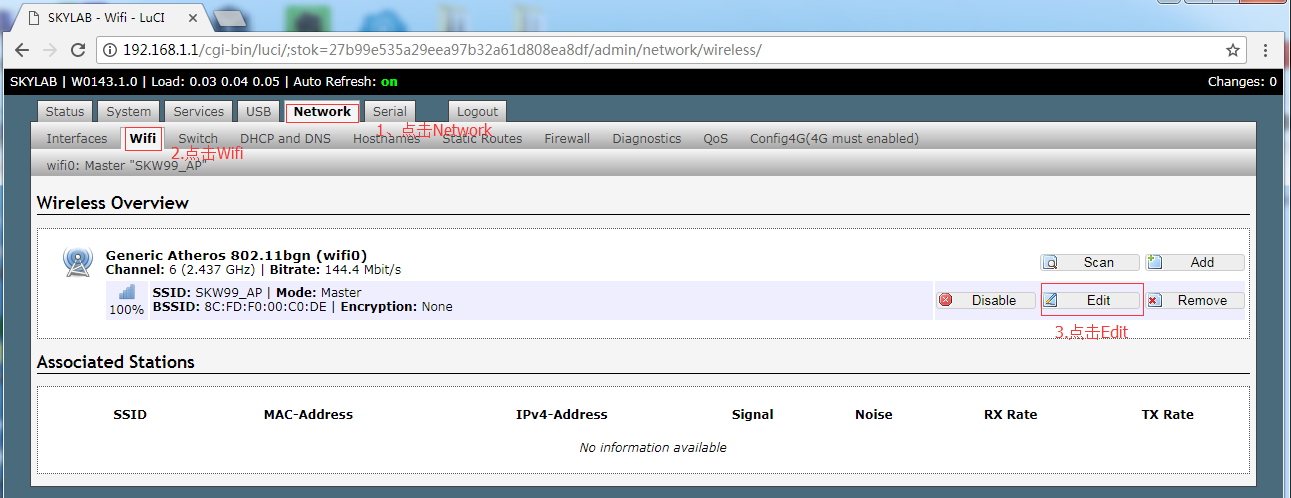Open Chrome's three-dot menu
Viewport: 1291px width, 498px height.
pos(1268,50)
